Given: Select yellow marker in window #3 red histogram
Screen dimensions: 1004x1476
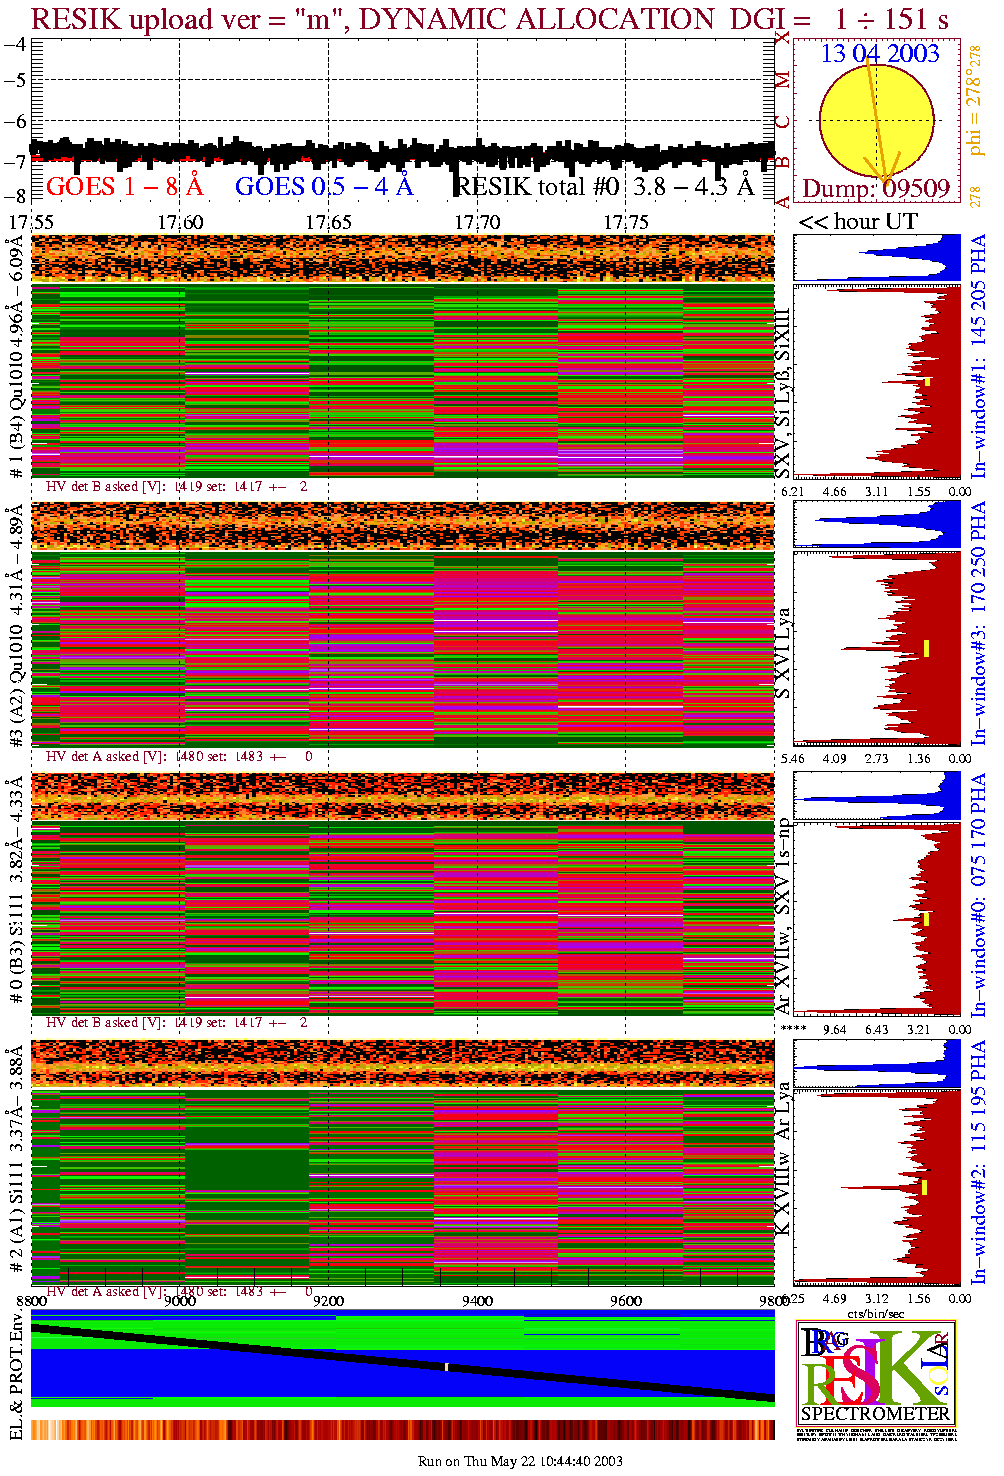Looking at the screenshot, I should click(927, 648).
